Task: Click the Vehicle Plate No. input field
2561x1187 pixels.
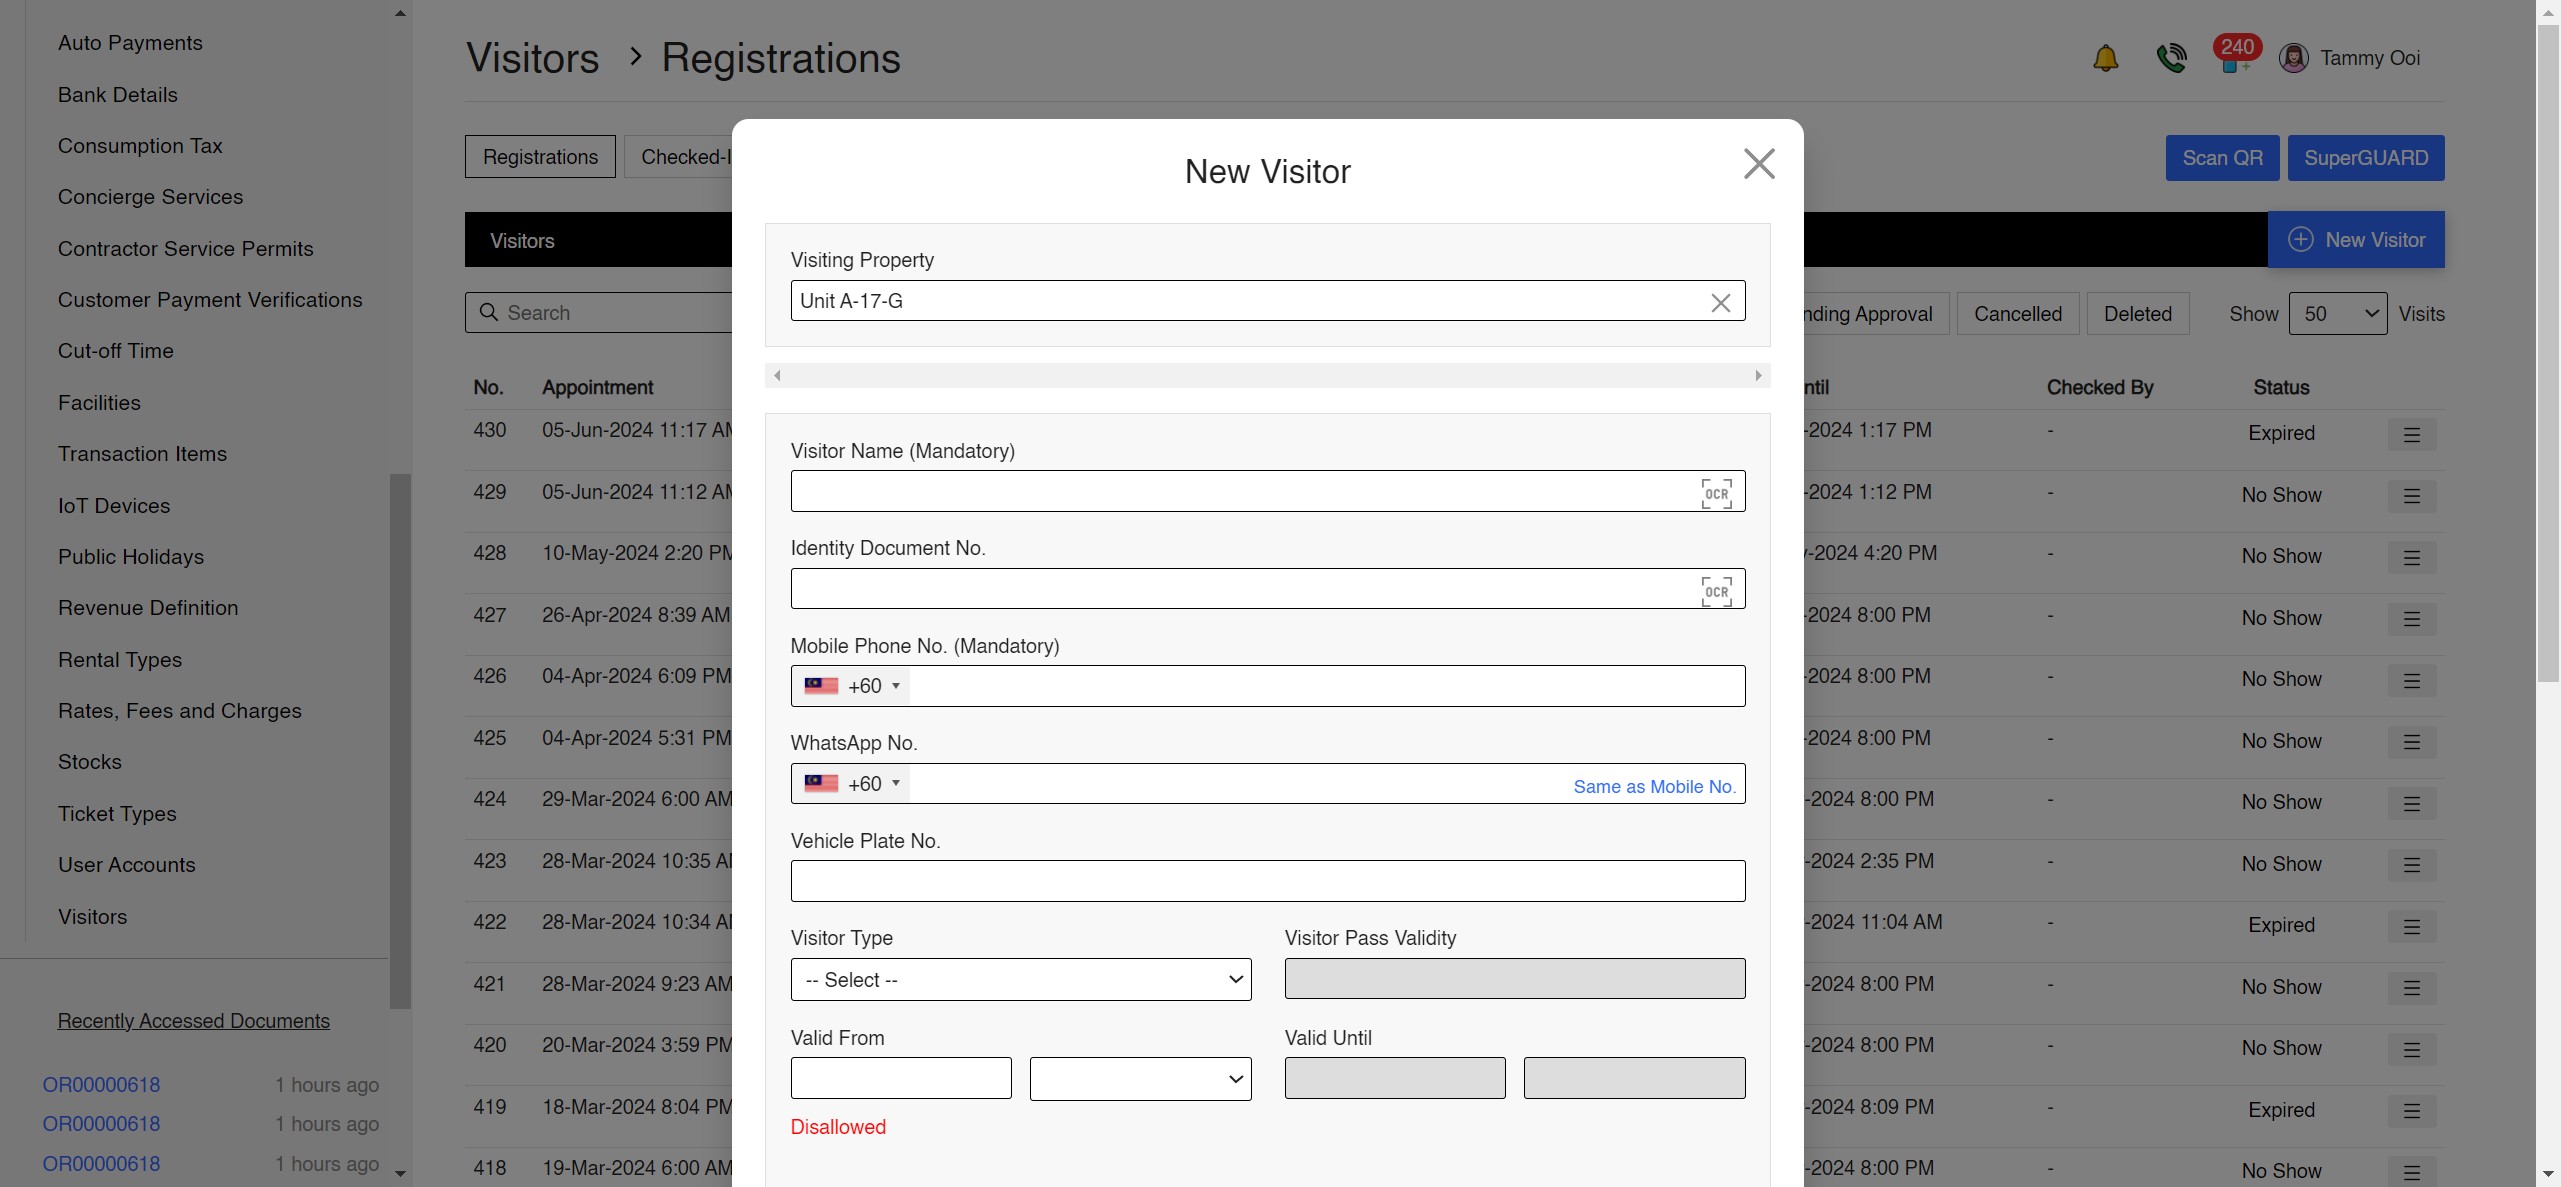Action: pyautogui.click(x=1267, y=880)
